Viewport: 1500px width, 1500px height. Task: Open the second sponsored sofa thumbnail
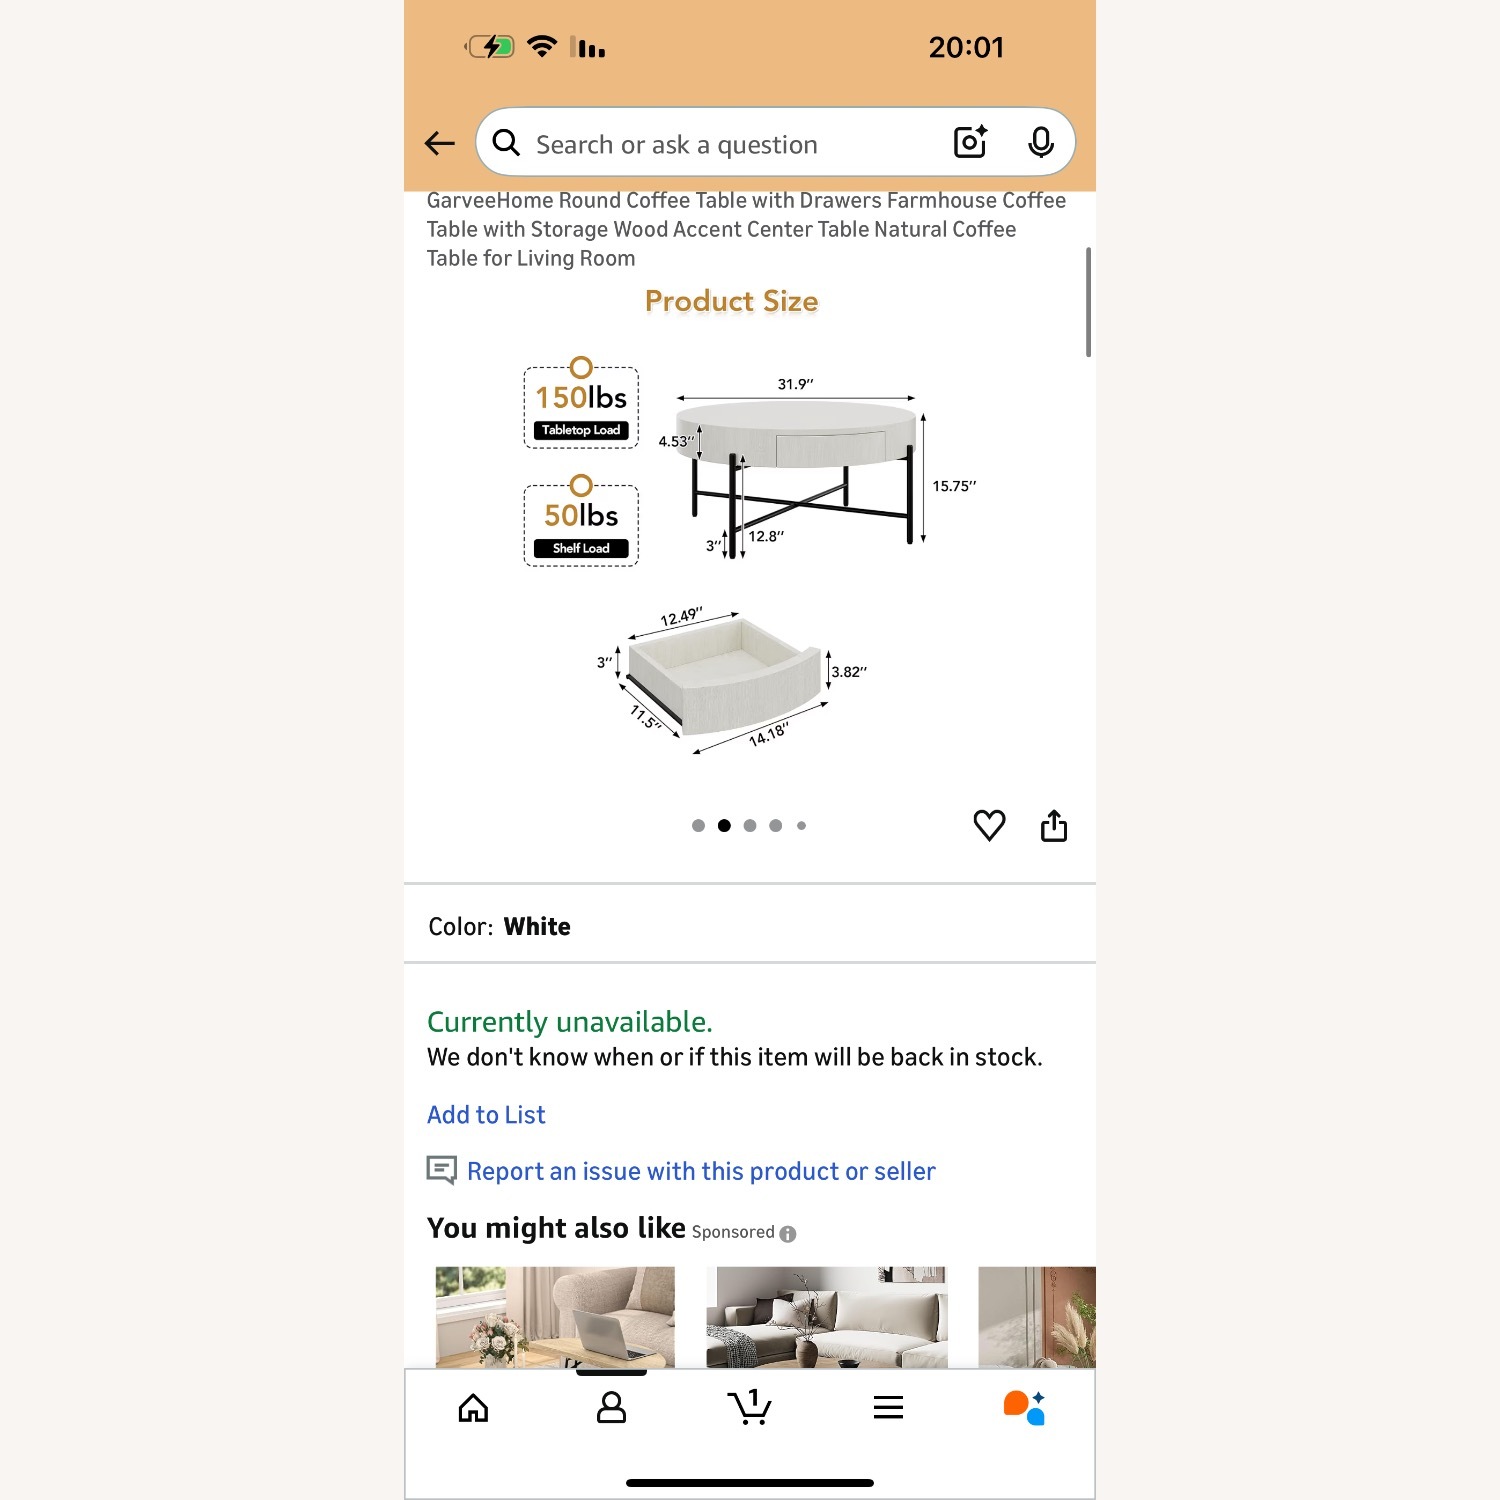coord(827,1317)
